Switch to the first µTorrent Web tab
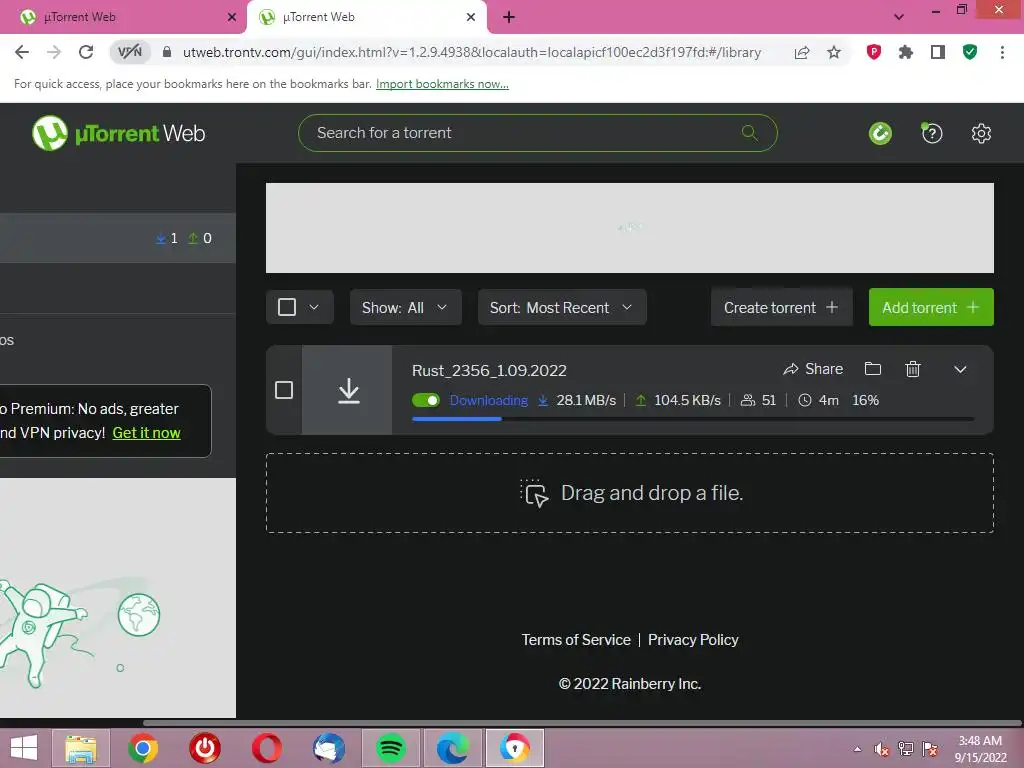Image resolution: width=1024 pixels, height=768 pixels. point(123,17)
